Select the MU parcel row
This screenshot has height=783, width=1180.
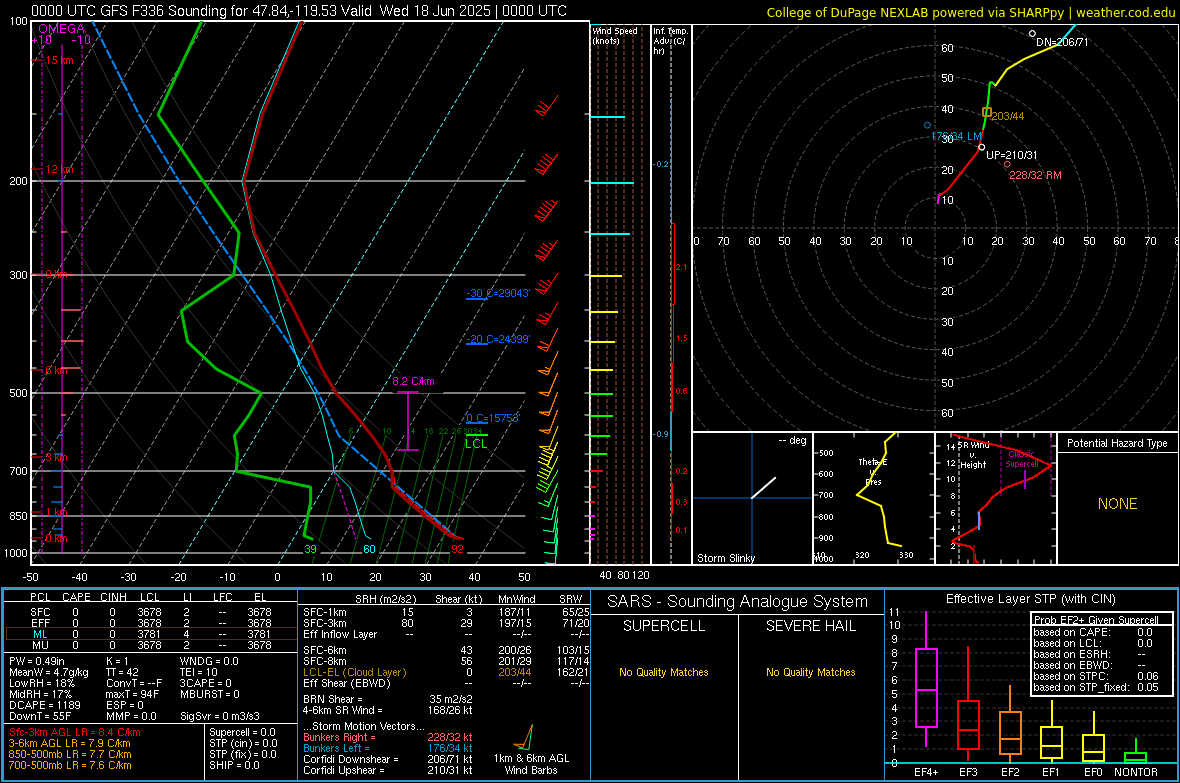click(151, 645)
